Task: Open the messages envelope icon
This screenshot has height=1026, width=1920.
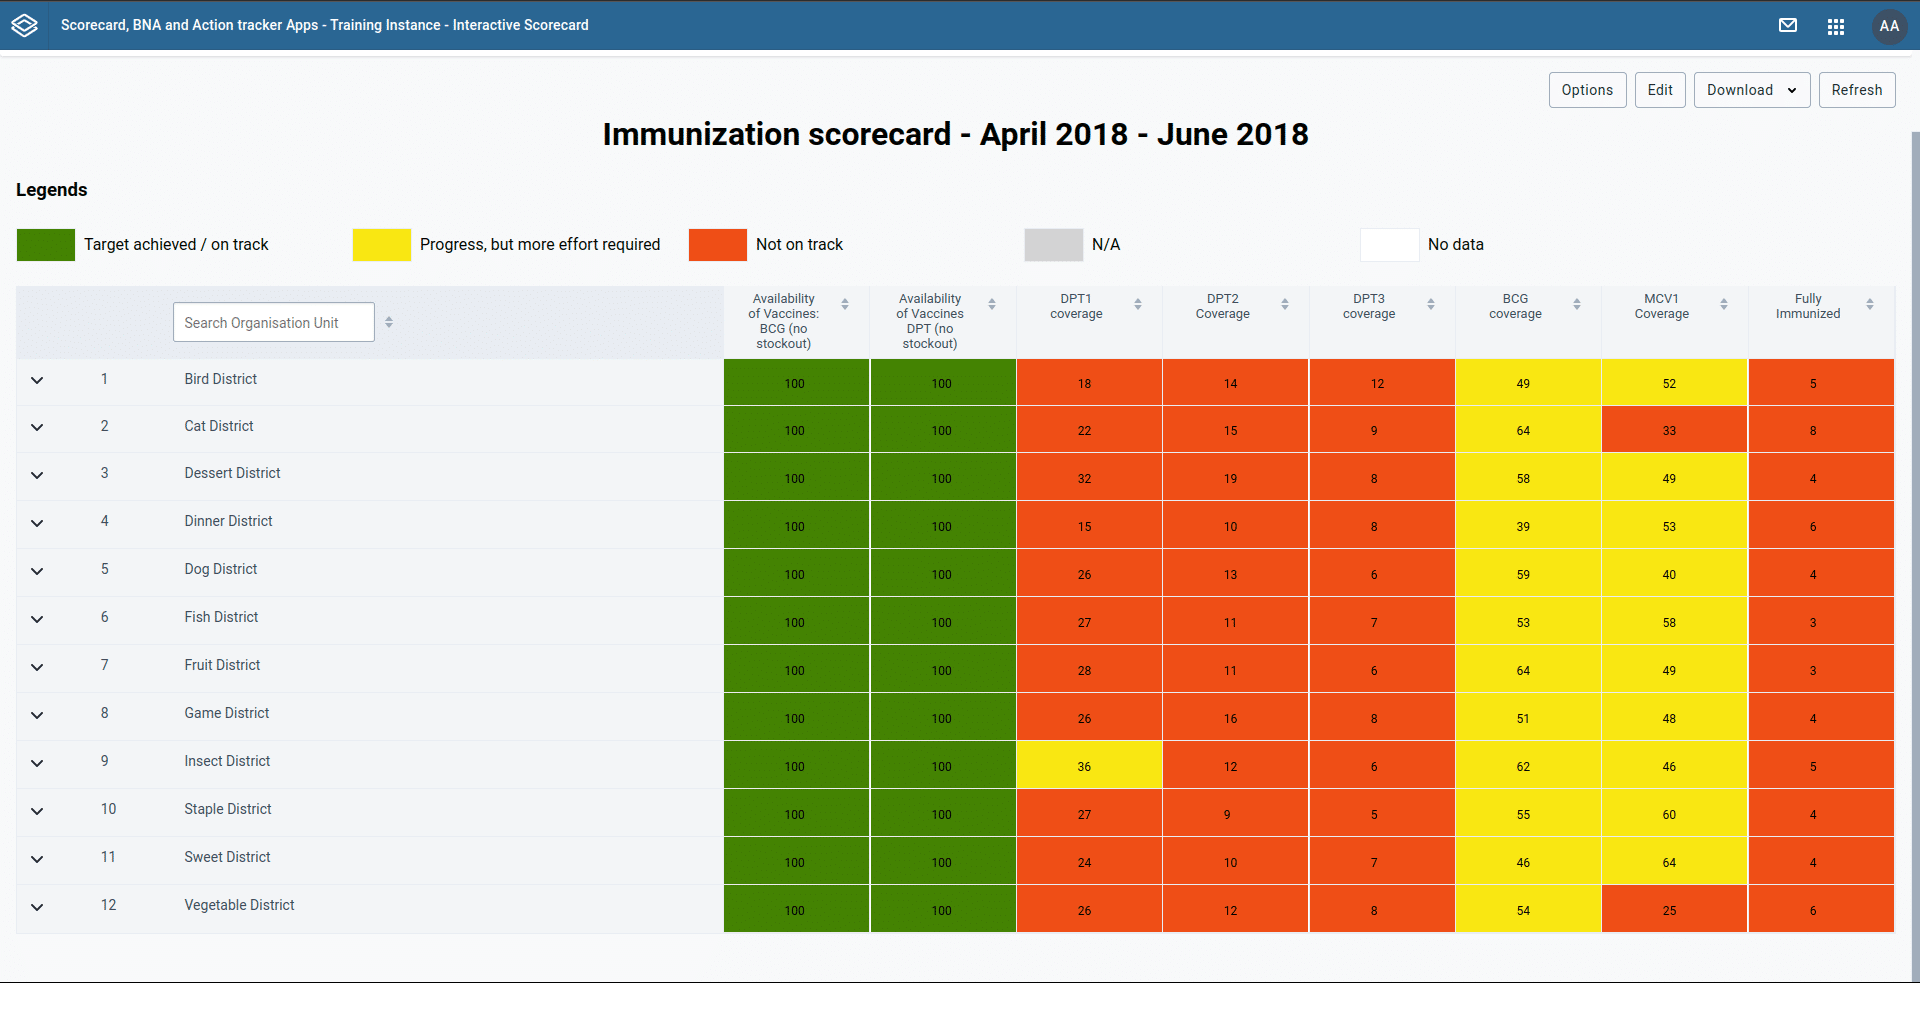Action: [x=1788, y=25]
